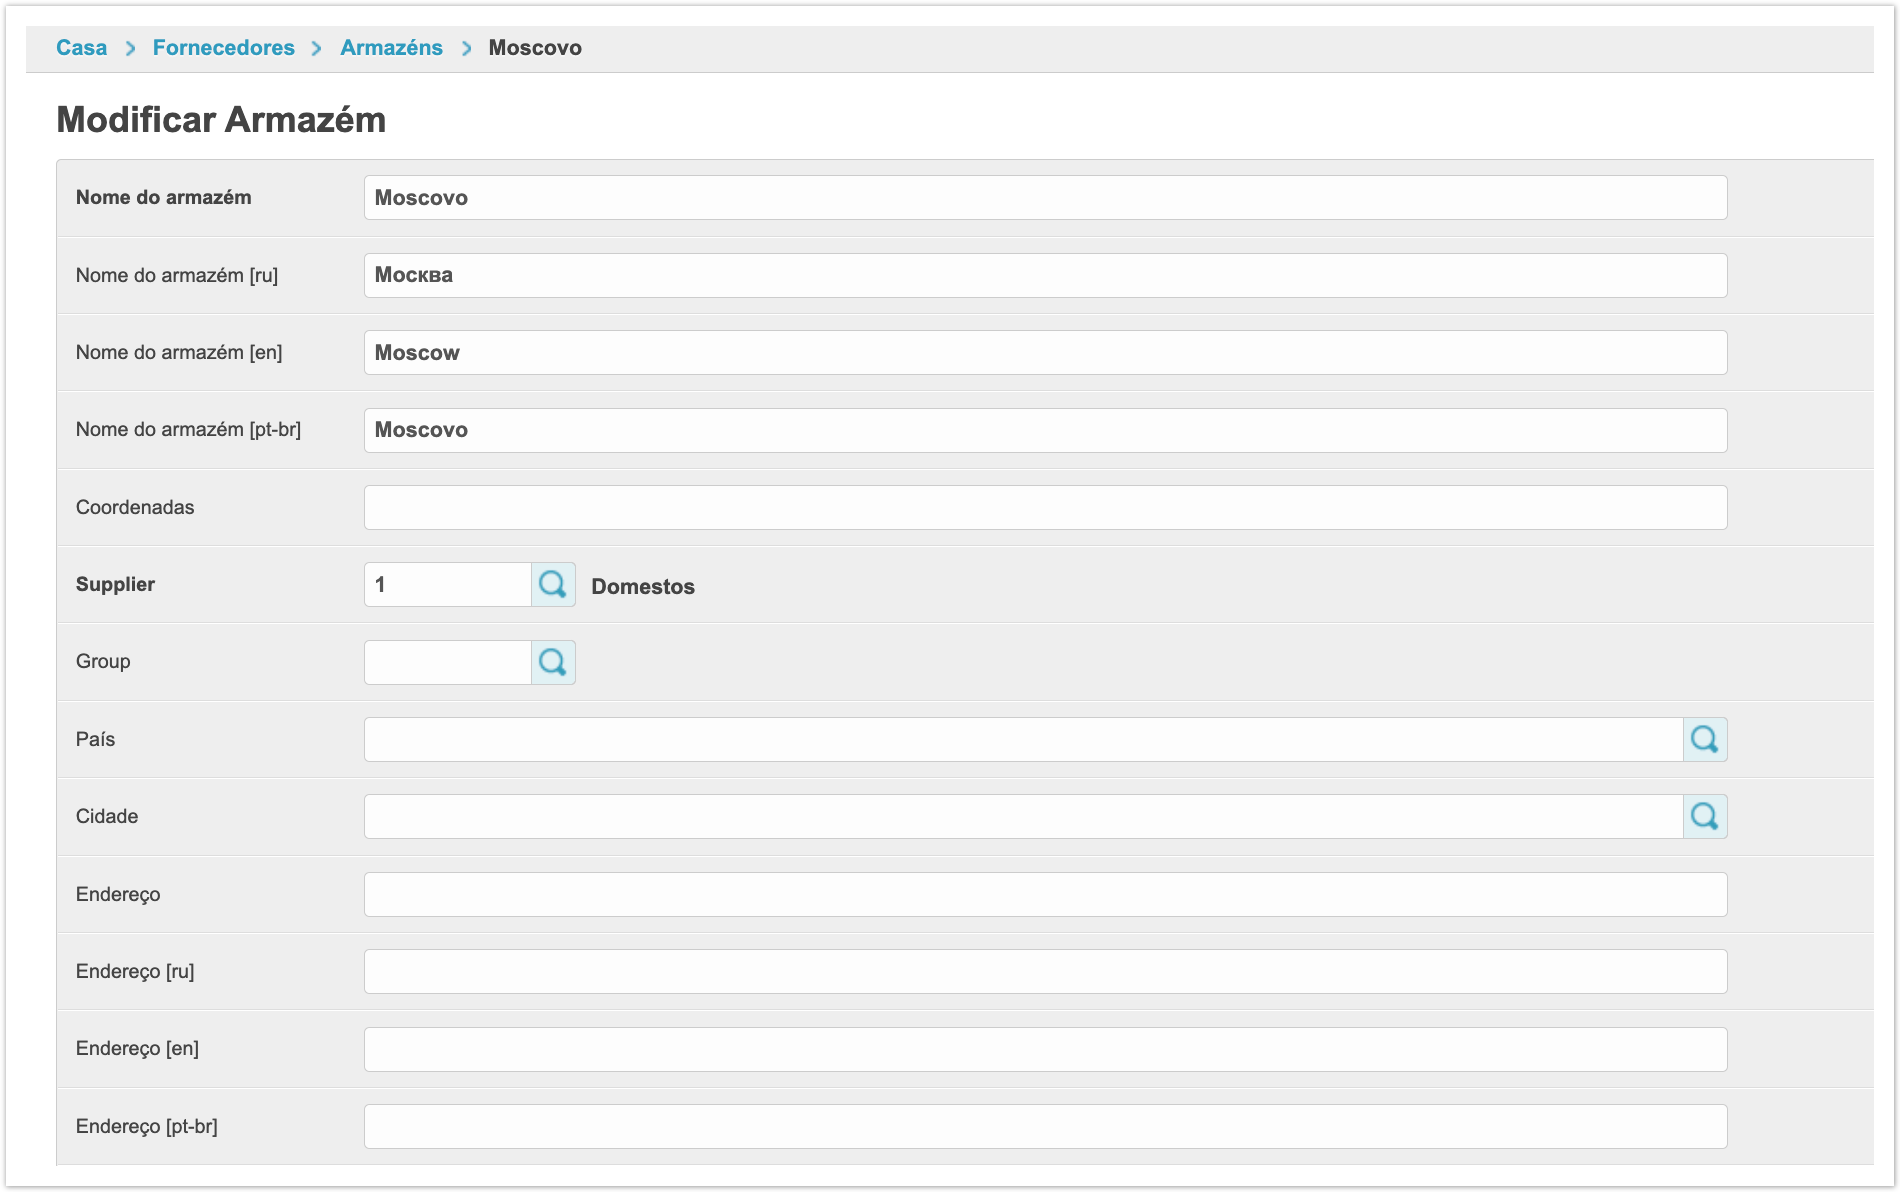
Task: Click into the País text field
Action: click(x=1023, y=740)
